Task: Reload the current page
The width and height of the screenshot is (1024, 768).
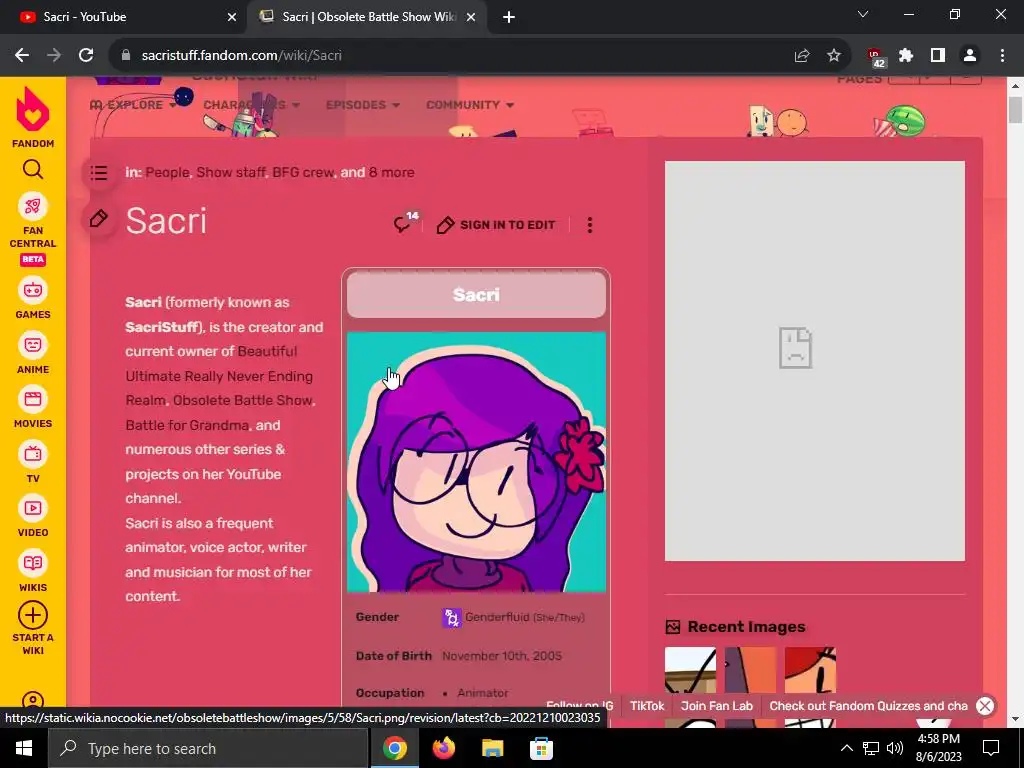Action: pyautogui.click(x=86, y=56)
